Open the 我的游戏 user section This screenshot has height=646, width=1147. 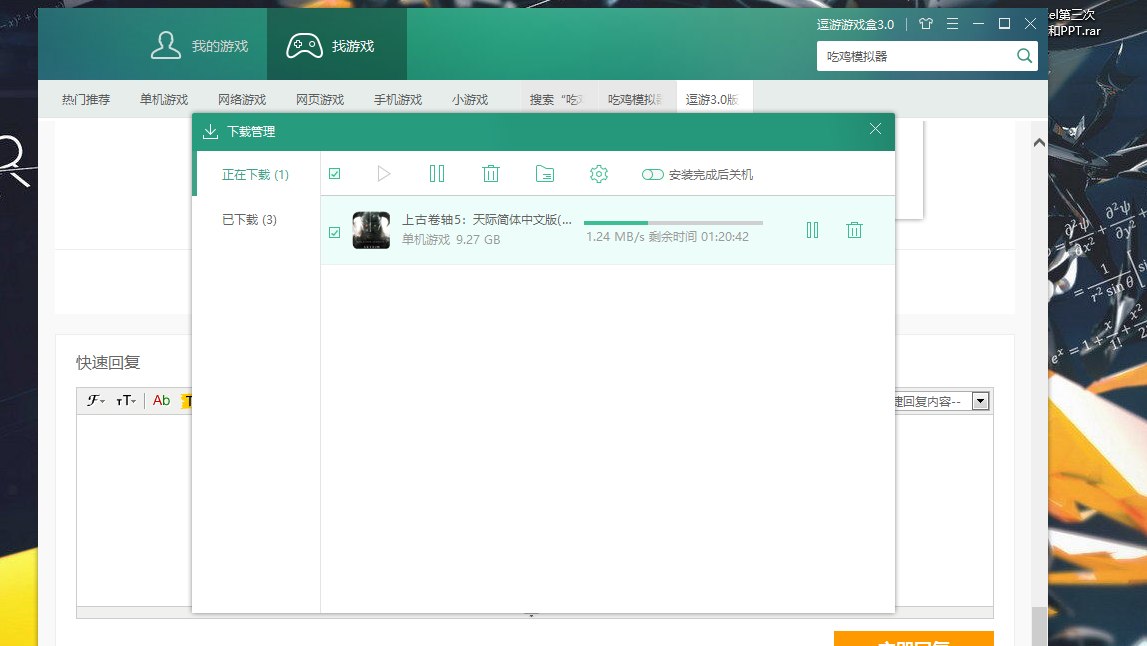point(199,45)
